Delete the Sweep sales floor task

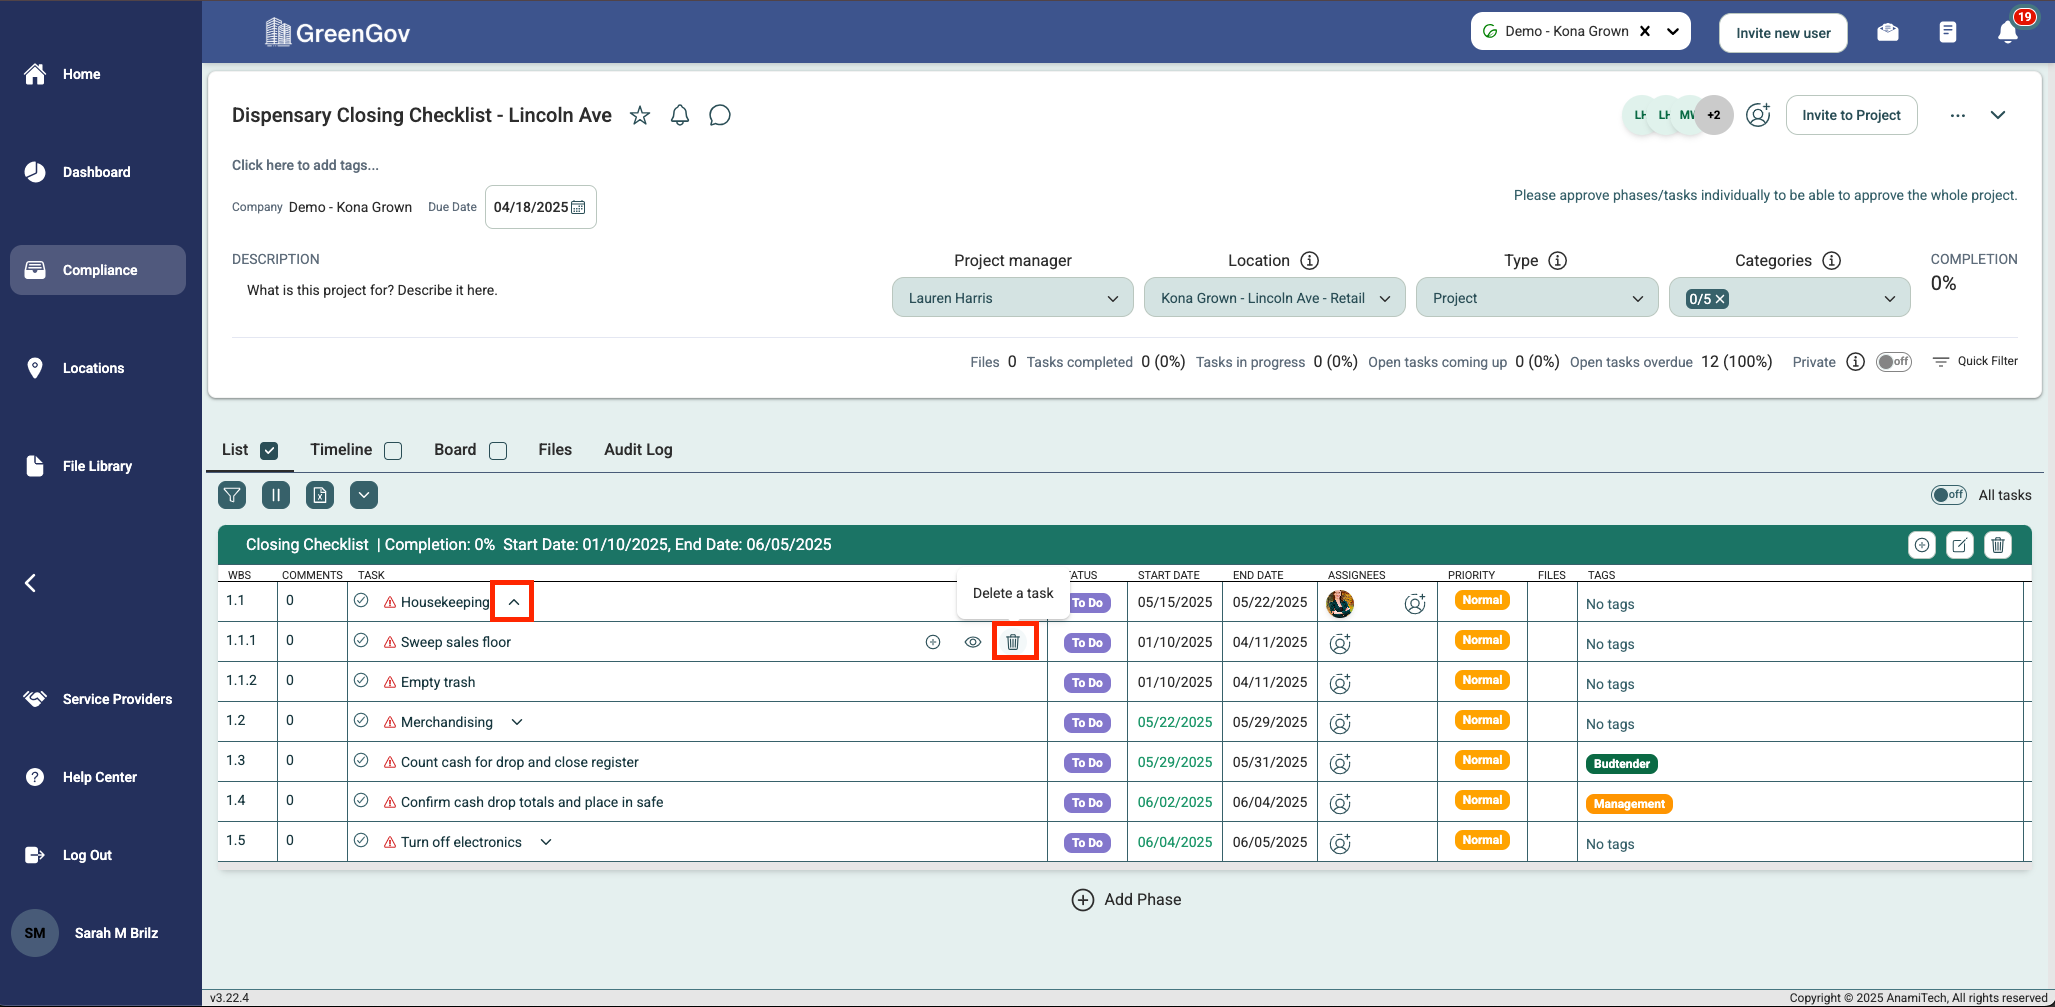[x=1013, y=642]
